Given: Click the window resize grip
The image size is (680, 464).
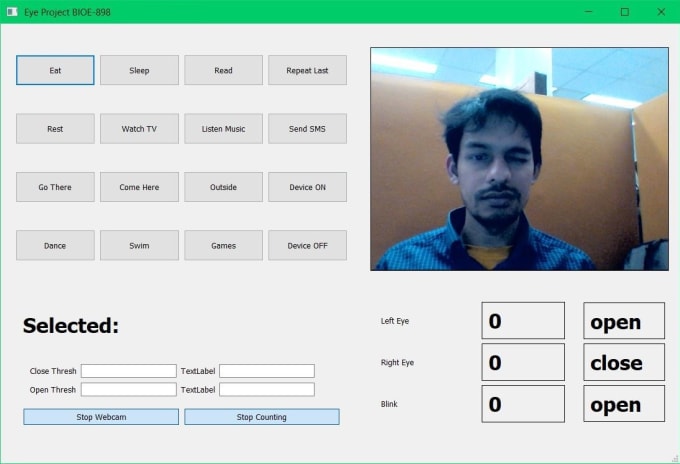Looking at the screenshot, I should coord(675,458).
